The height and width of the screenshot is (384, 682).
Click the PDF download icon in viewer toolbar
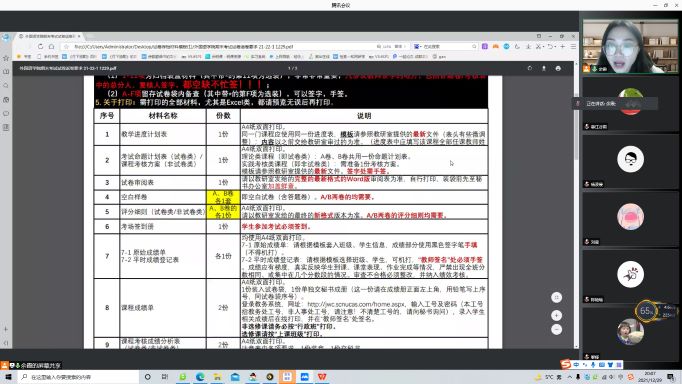point(544,68)
